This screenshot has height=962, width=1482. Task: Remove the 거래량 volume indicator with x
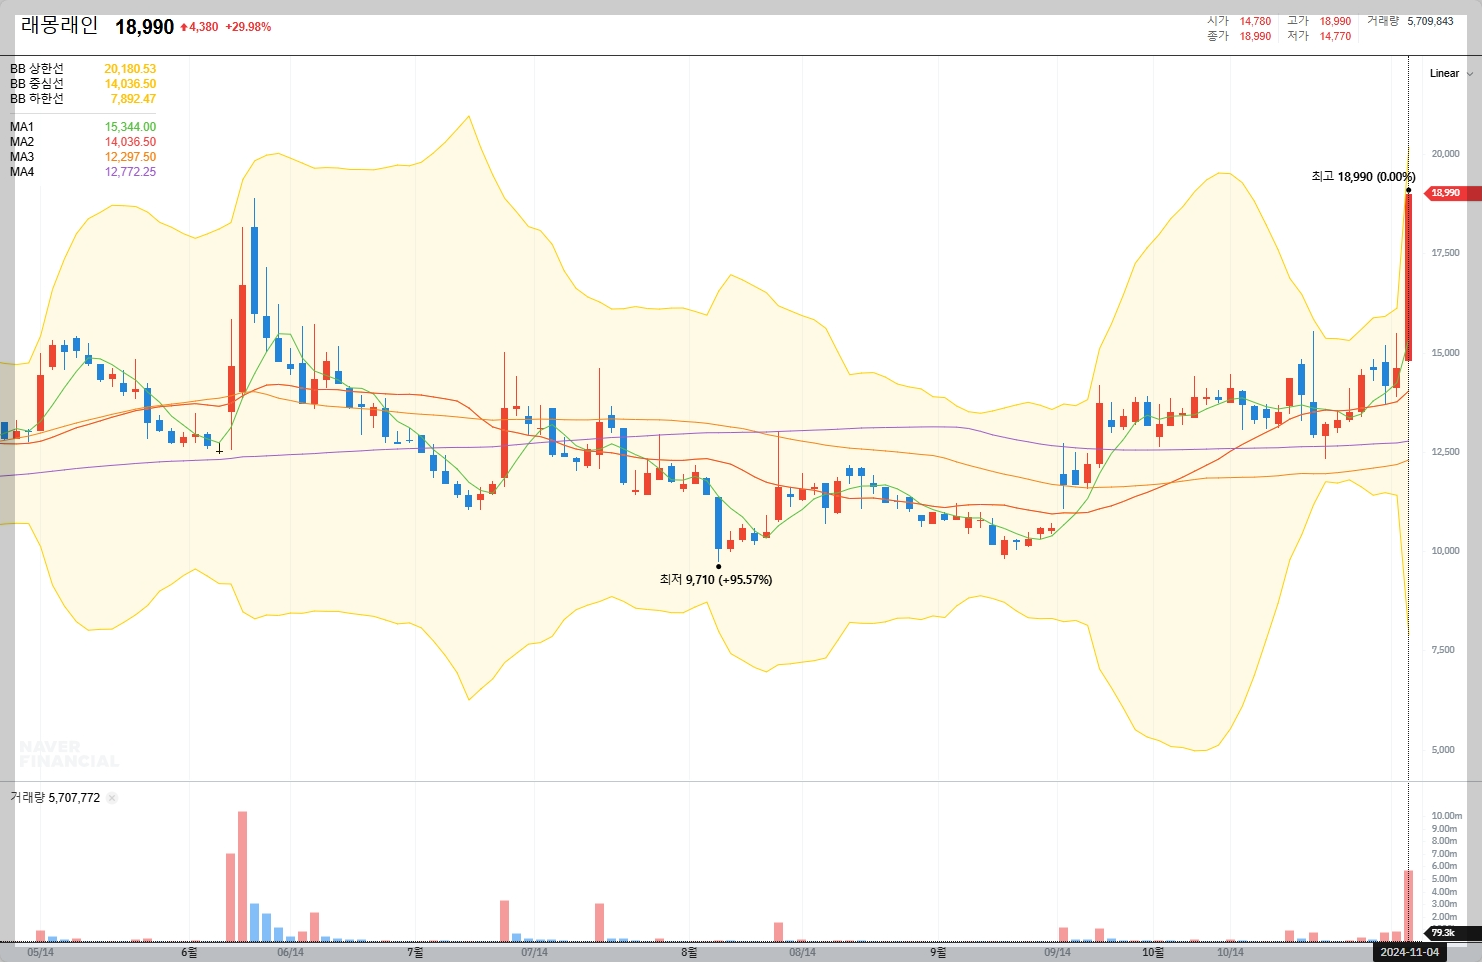click(x=112, y=798)
